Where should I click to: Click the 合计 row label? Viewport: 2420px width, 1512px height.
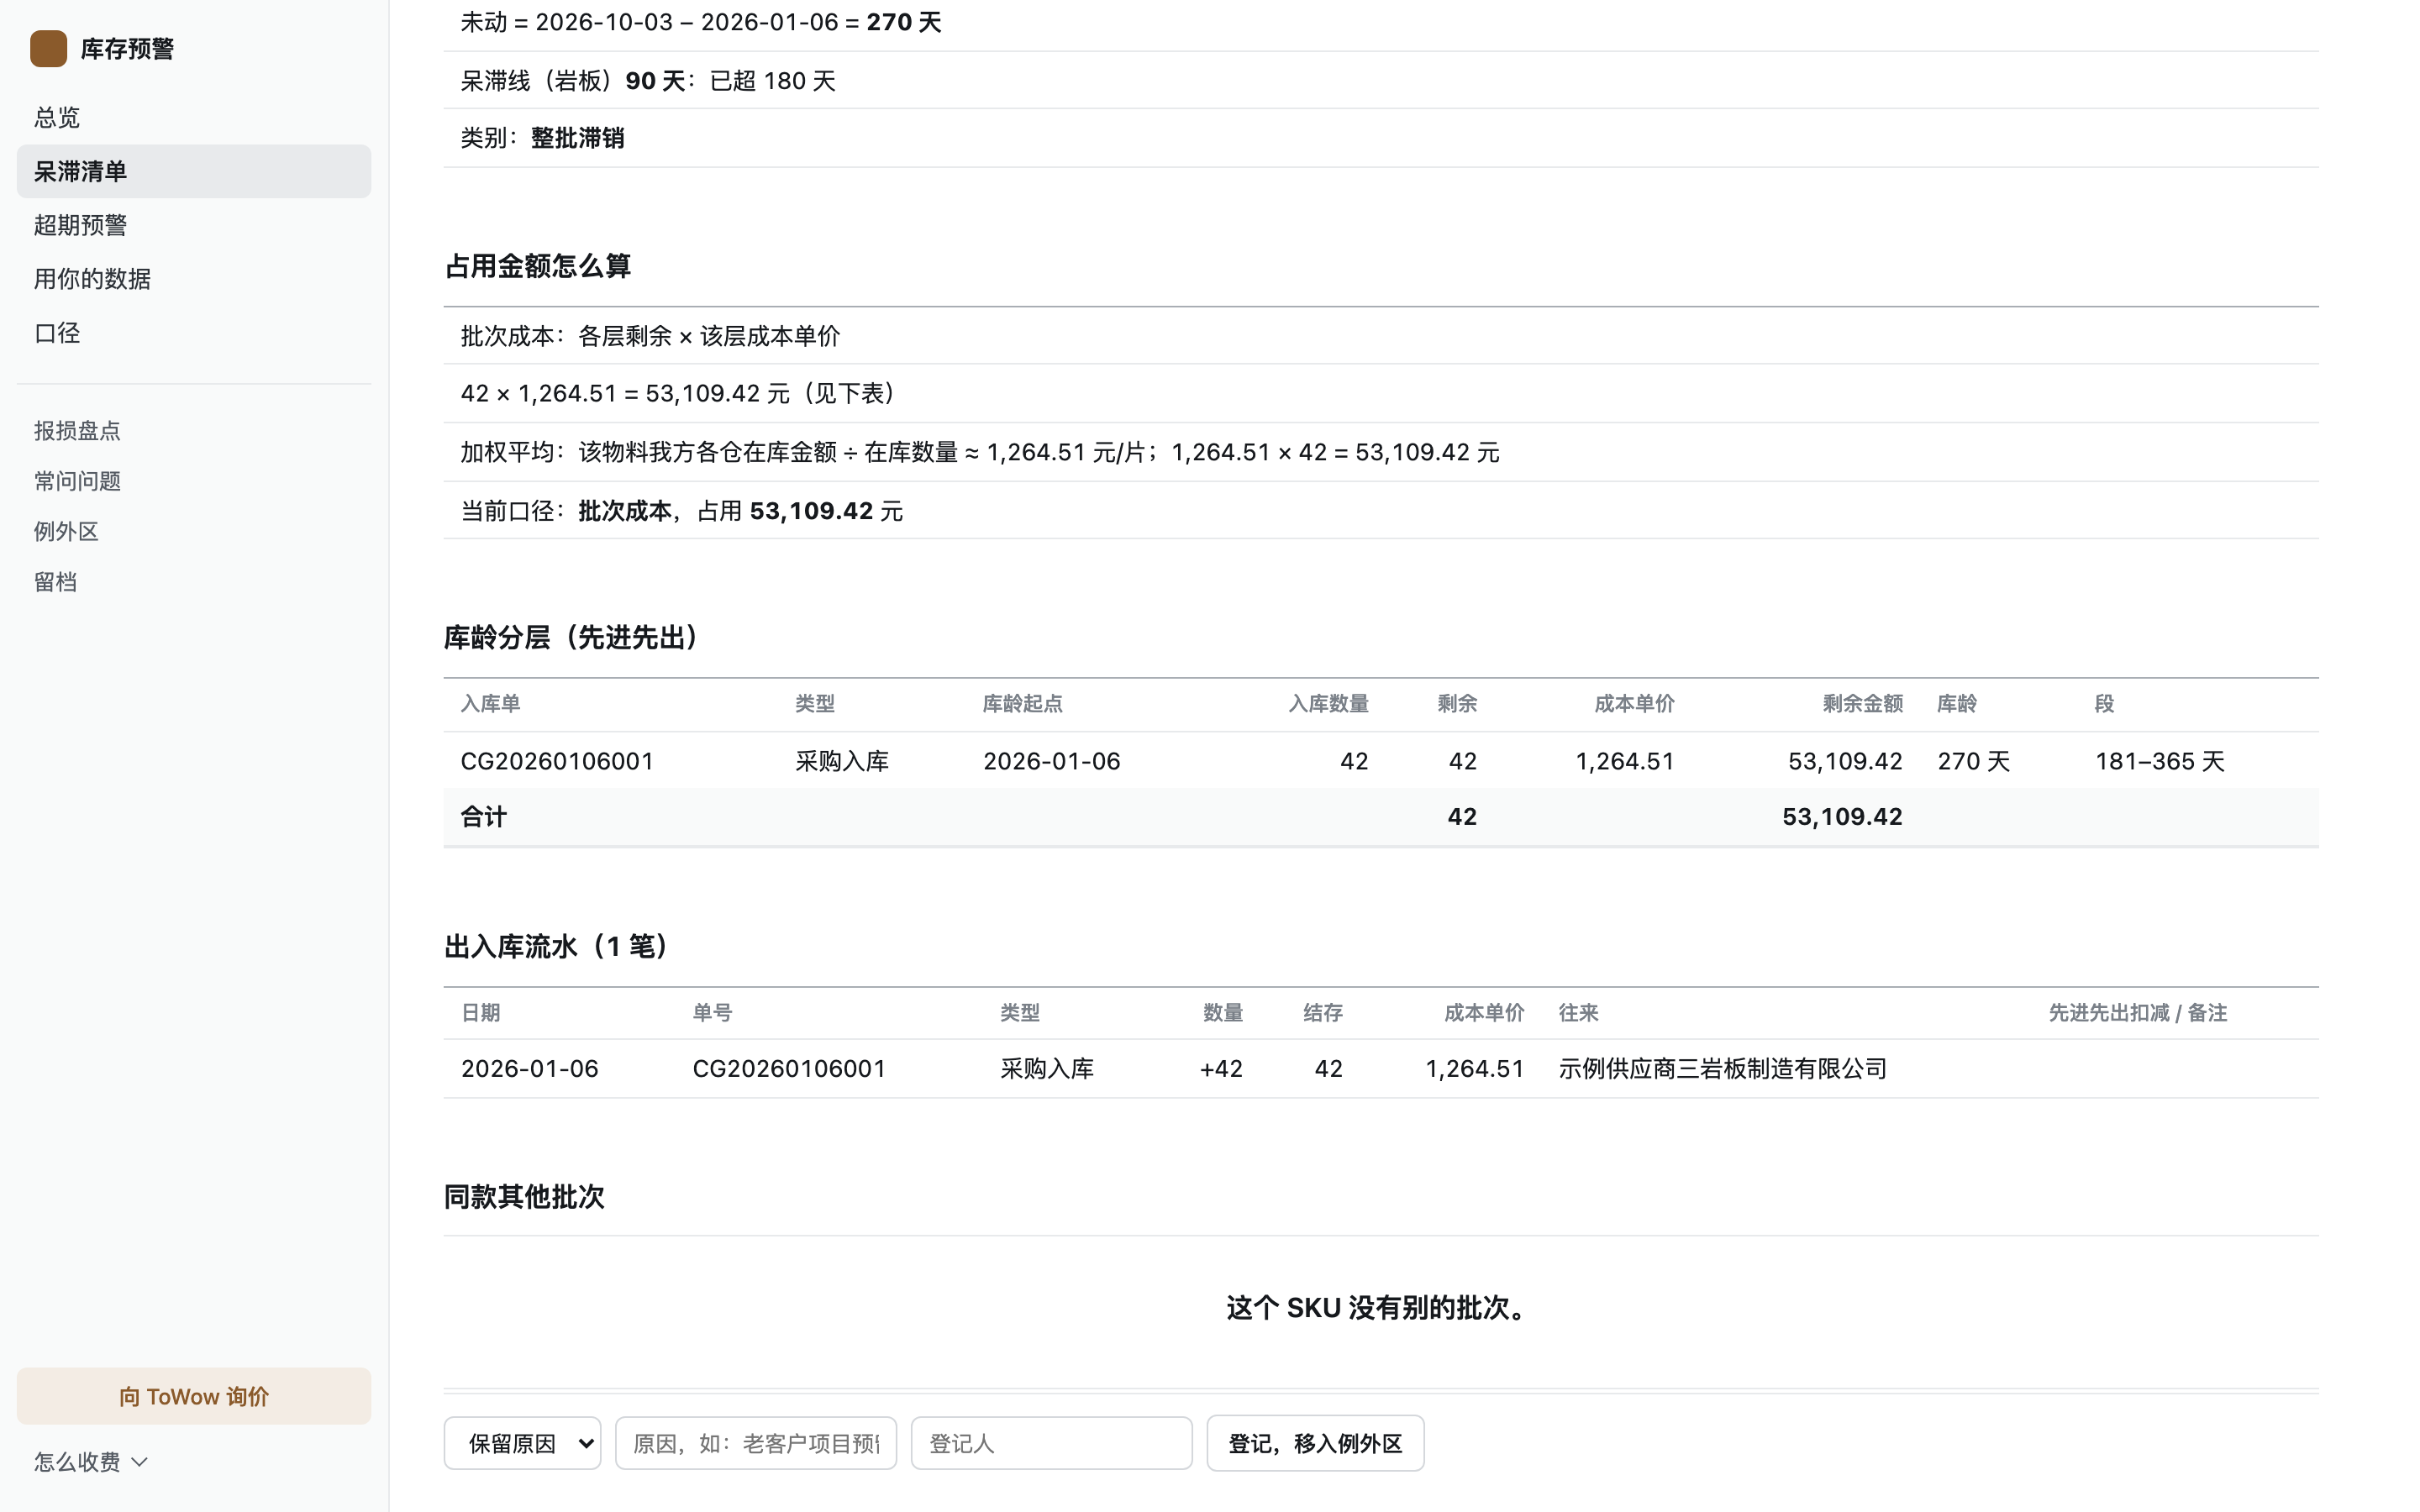pyautogui.click(x=484, y=817)
